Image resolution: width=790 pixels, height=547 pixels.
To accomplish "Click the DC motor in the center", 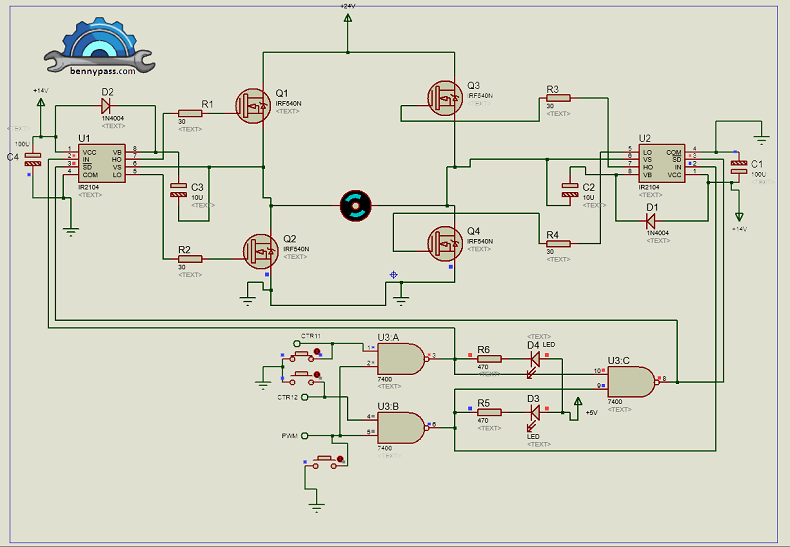I will click(x=354, y=204).
